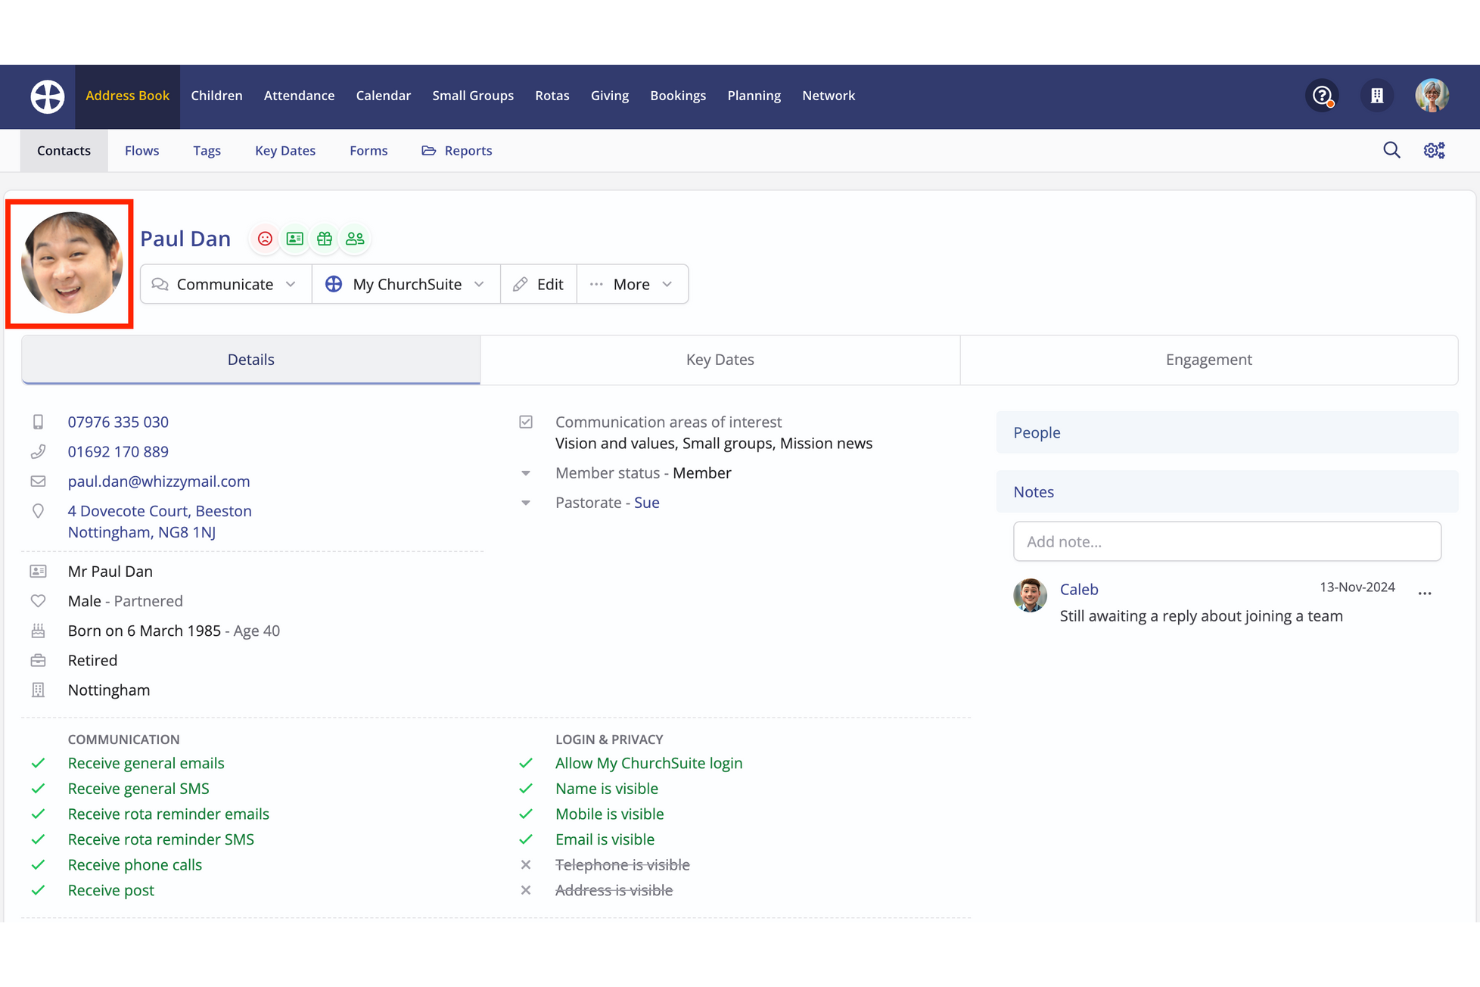This screenshot has width=1480, height=987.
Task: Open the help question mark icon
Action: click(x=1322, y=96)
